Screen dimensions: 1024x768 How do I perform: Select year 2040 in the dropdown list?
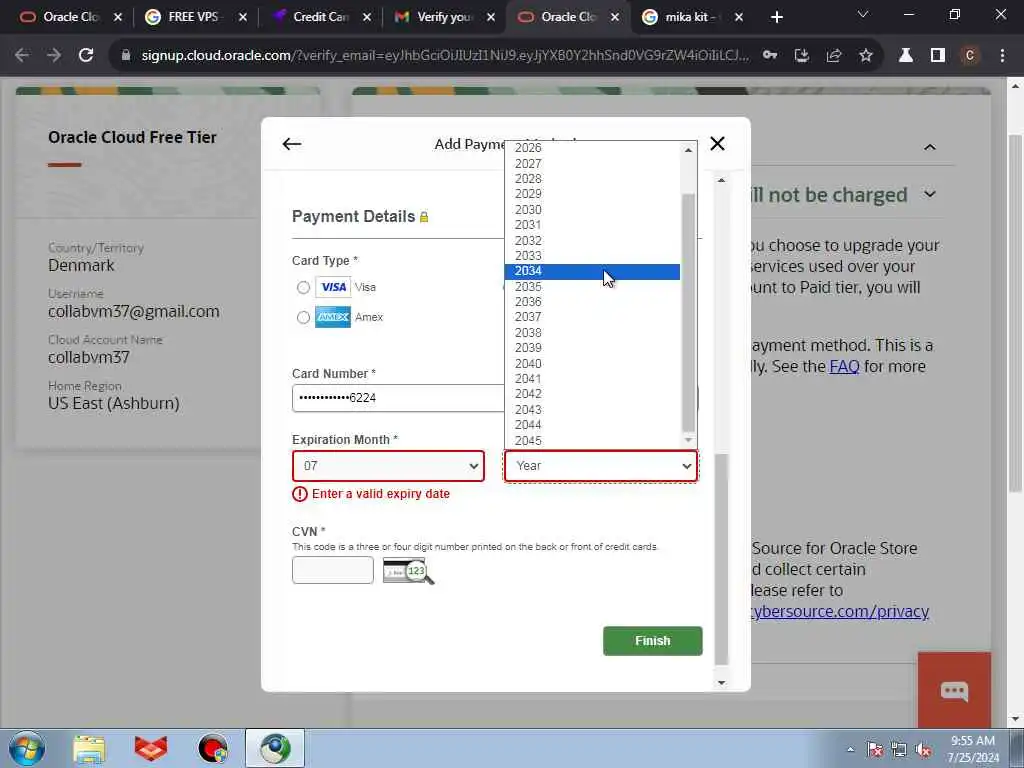(592, 364)
